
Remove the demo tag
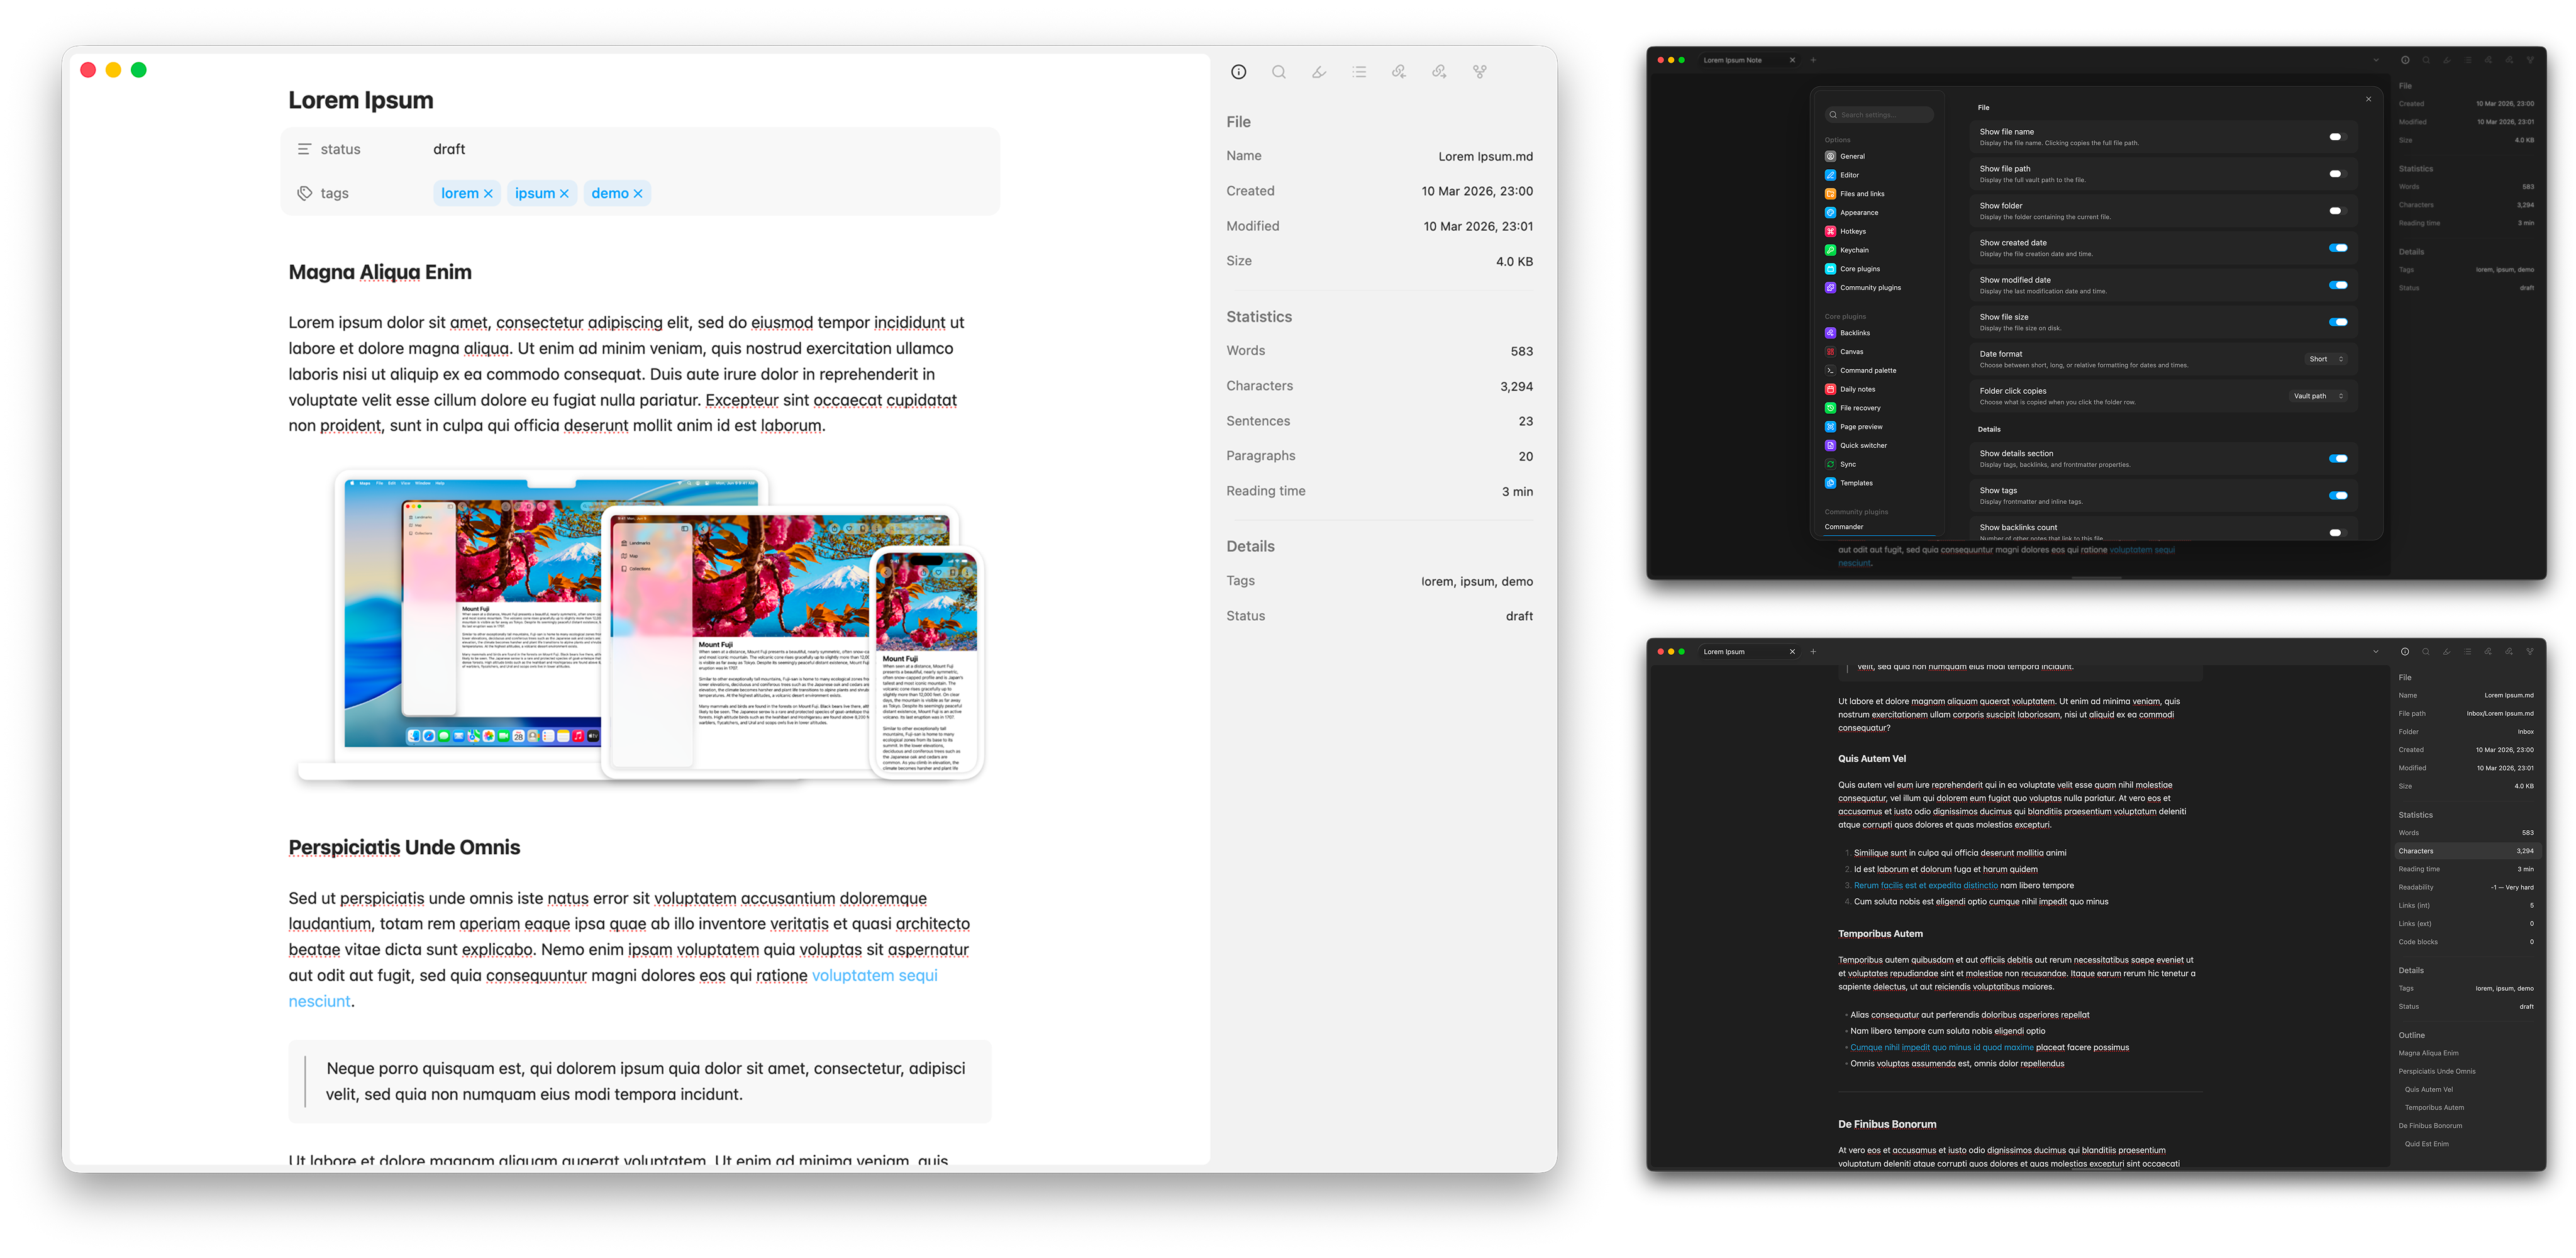point(638,194)
